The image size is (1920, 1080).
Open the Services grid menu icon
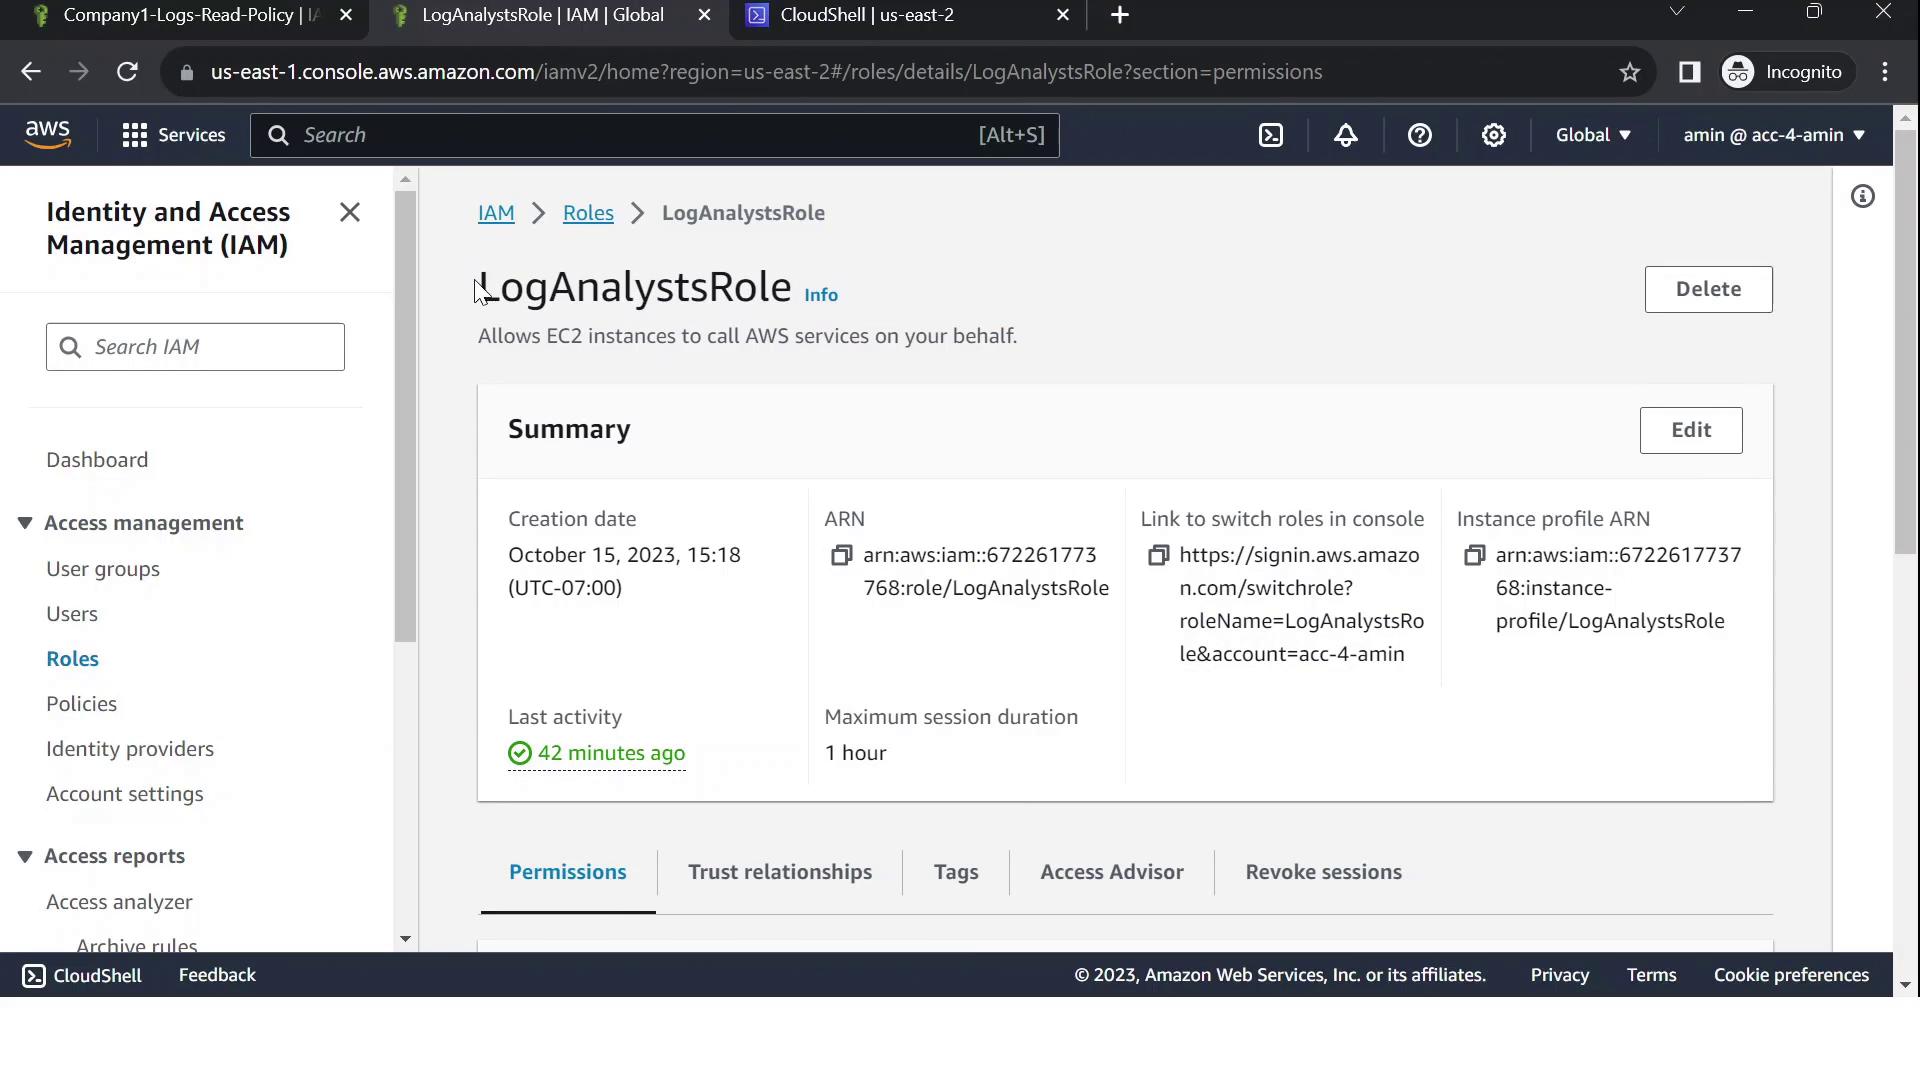pyautogui.click(x=135, y=135)
